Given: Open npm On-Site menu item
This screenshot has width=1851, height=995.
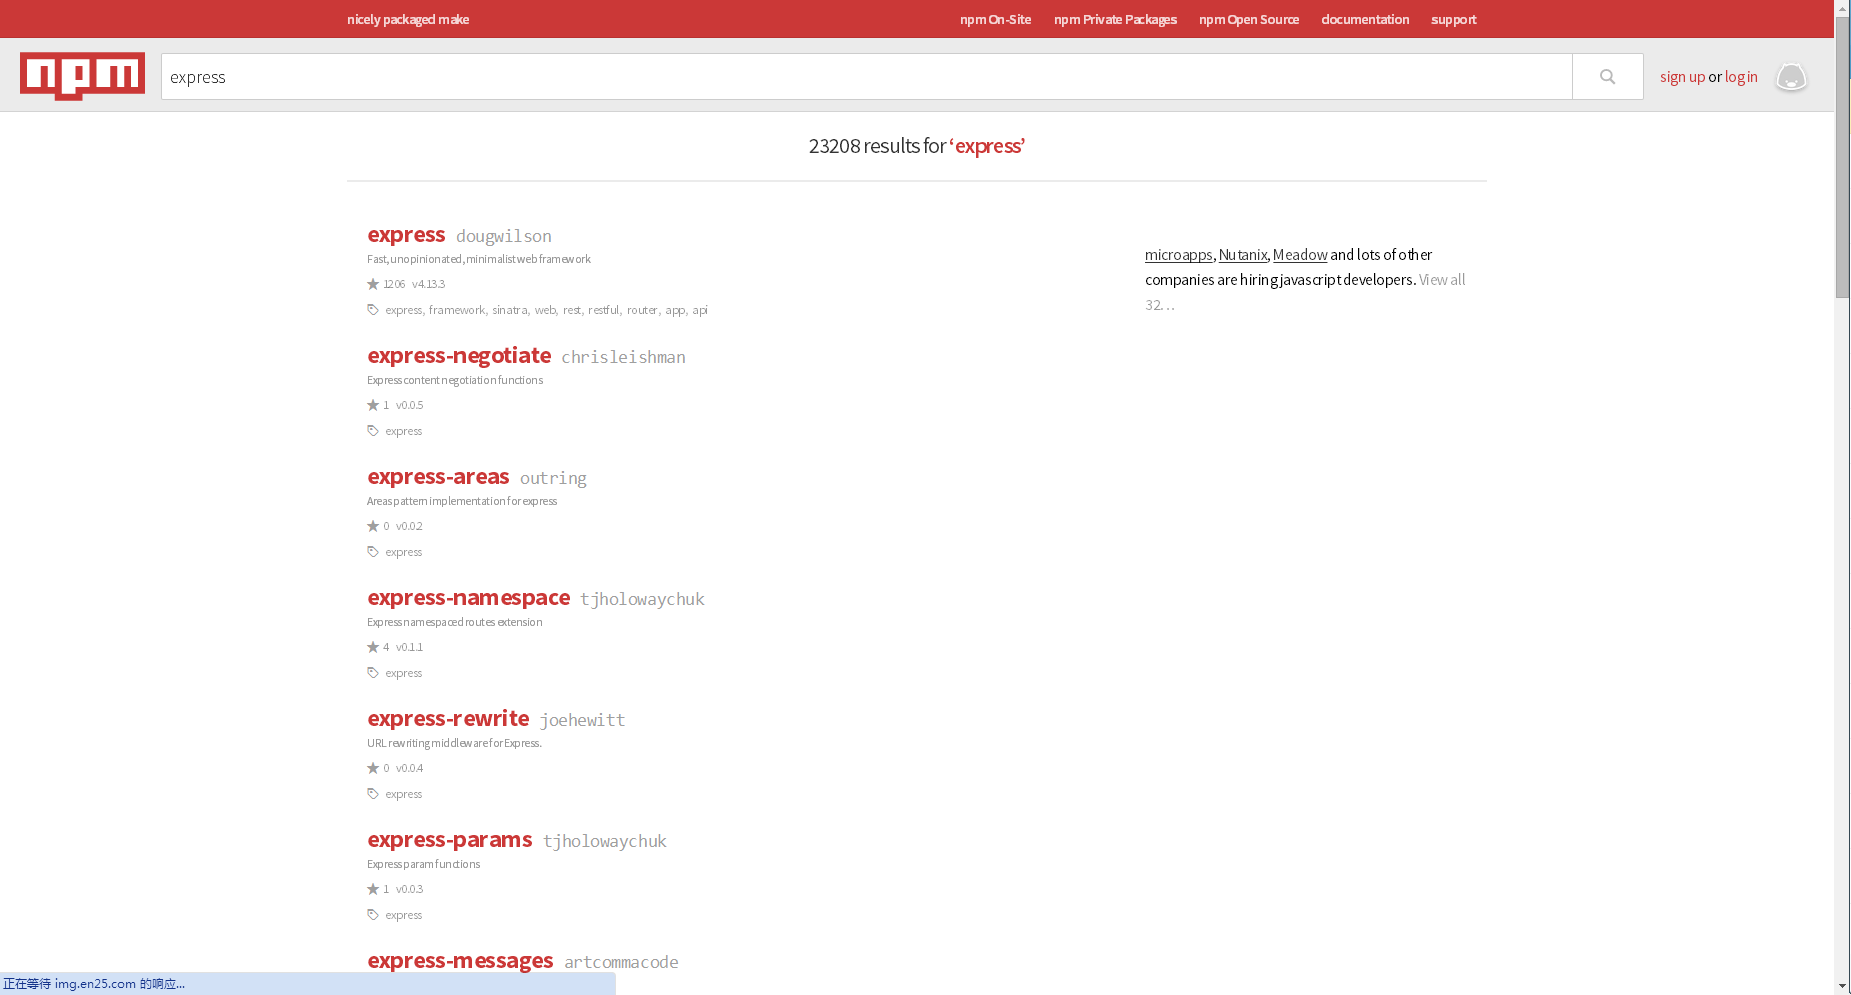Looking at the screenshot, I should [x=995, y=19].
